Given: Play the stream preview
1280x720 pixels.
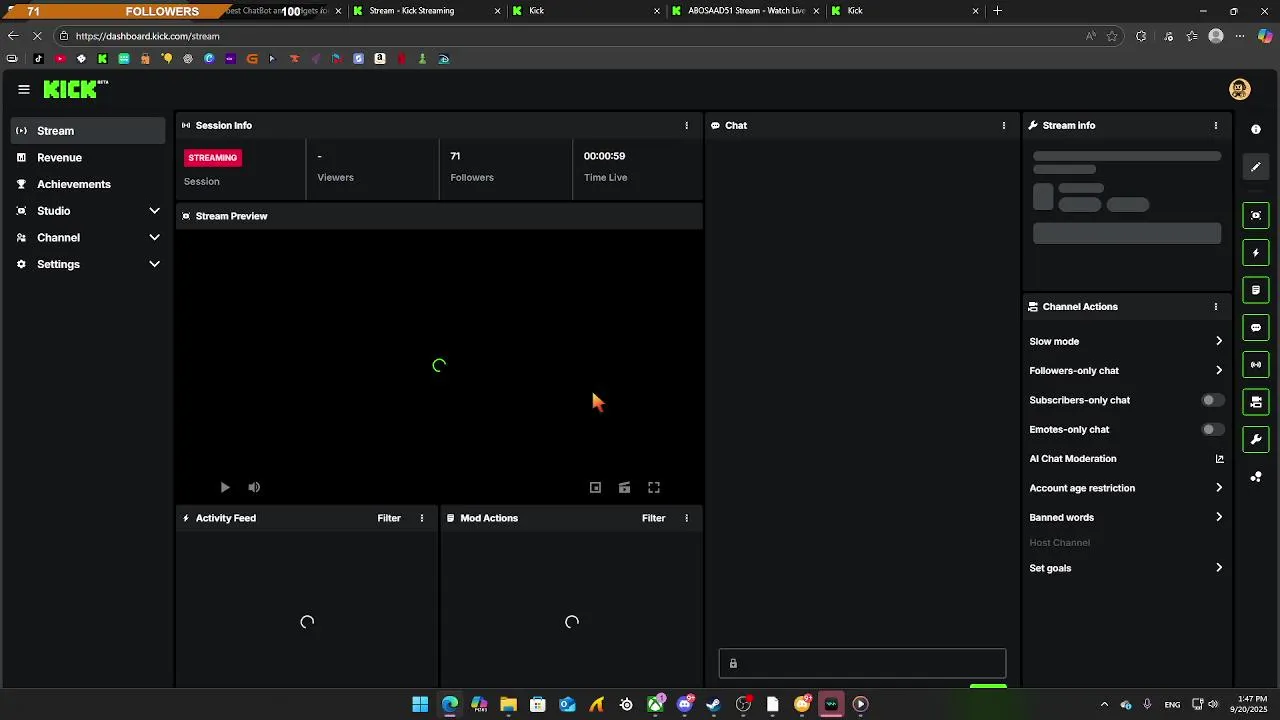Looking at the screenshot, I should point(225,488).
